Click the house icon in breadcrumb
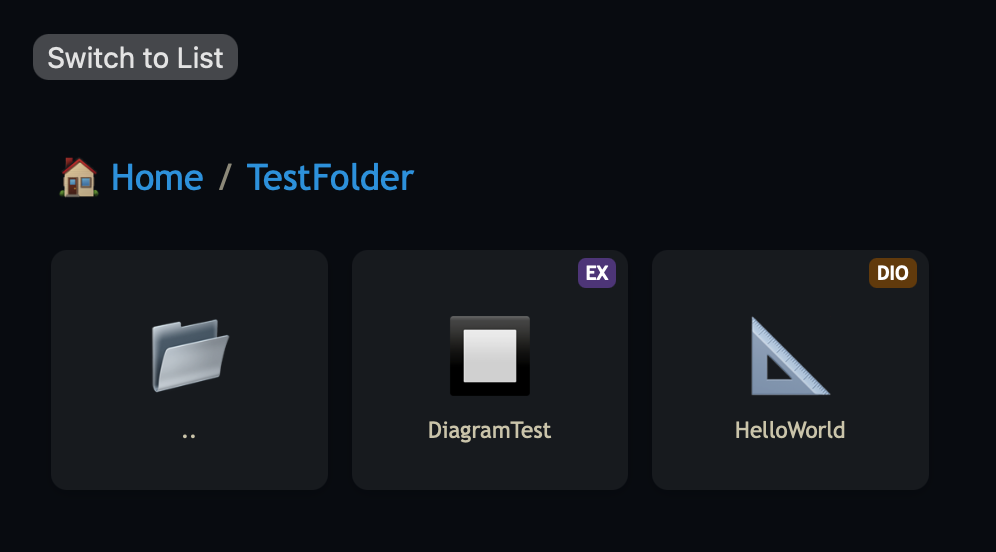The height and width of the screenshot is (552, 996). pyautogui.click(x=79, y=178)
